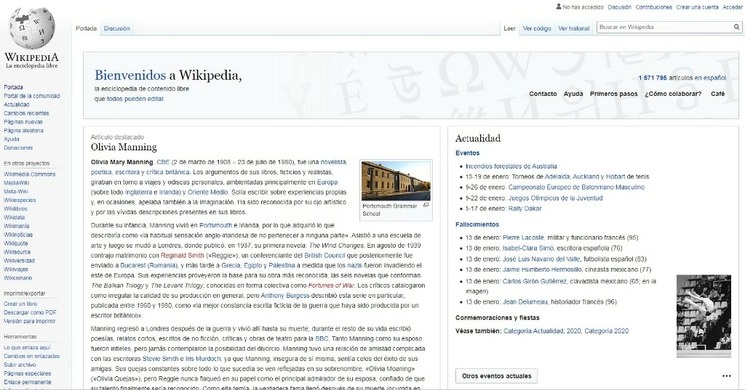This screenshot has height=390, width=745.
Task: Open the Café link
Action: 717,94
